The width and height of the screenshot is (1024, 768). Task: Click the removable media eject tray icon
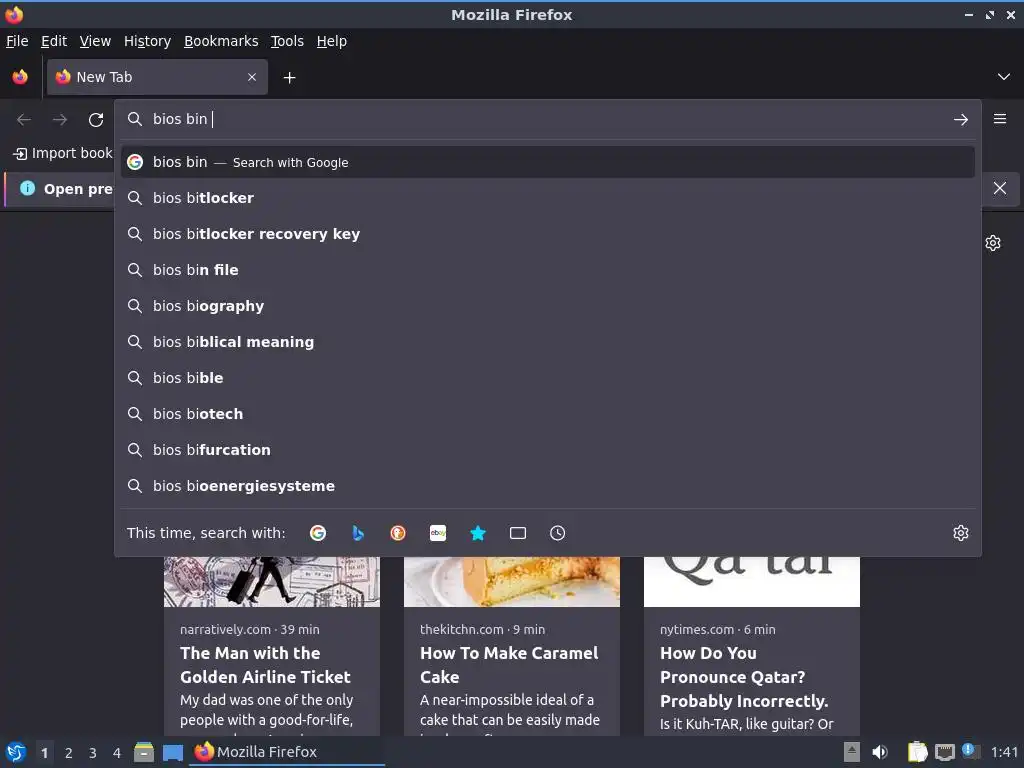pos(851,752)
